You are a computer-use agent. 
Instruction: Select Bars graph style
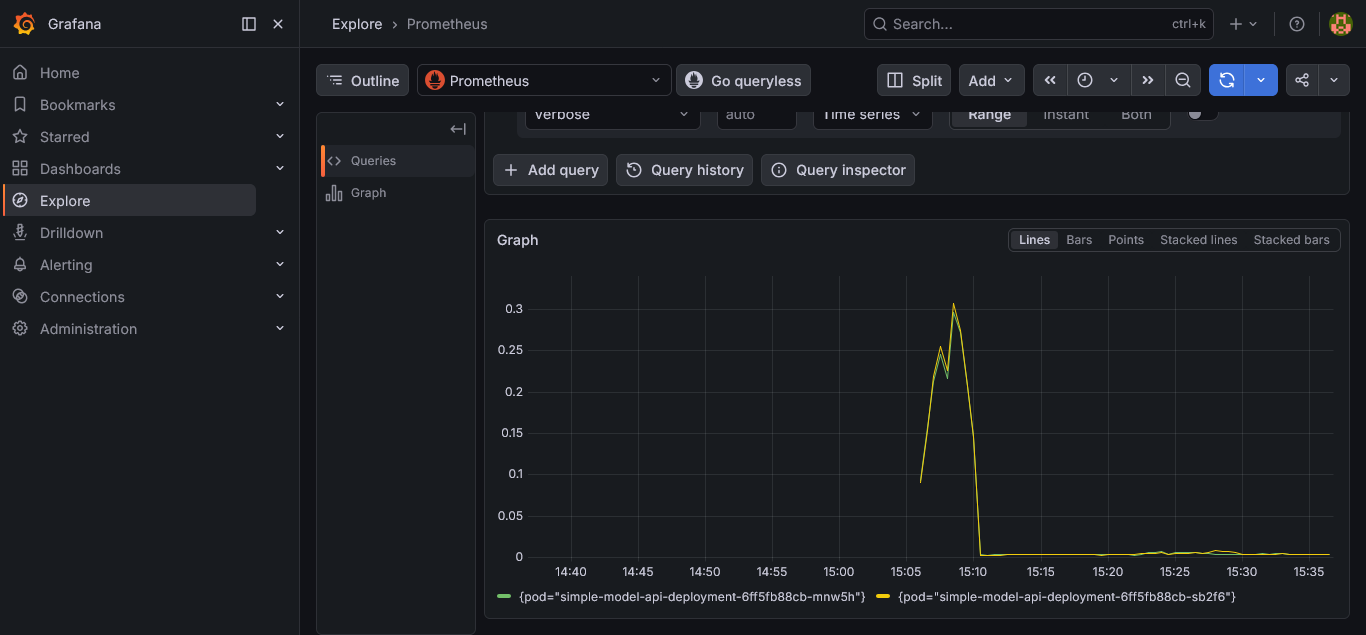(x=1079, y=240)
